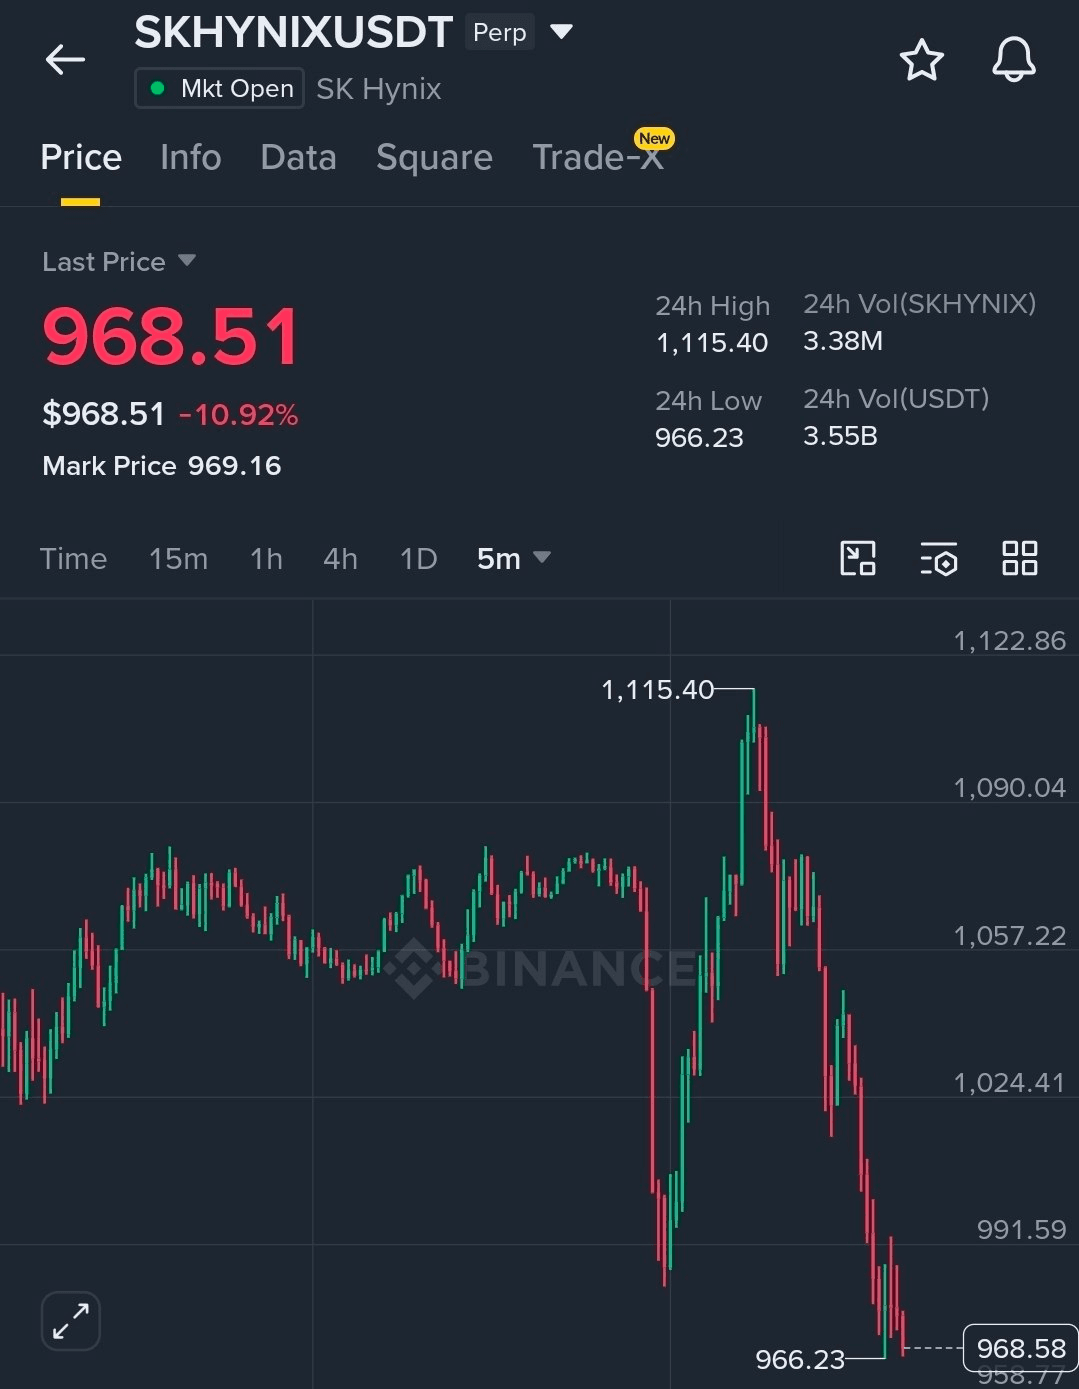Add SKHYNIXUSDT to favorites with star
The image size is (1079, 1389).
921,60
